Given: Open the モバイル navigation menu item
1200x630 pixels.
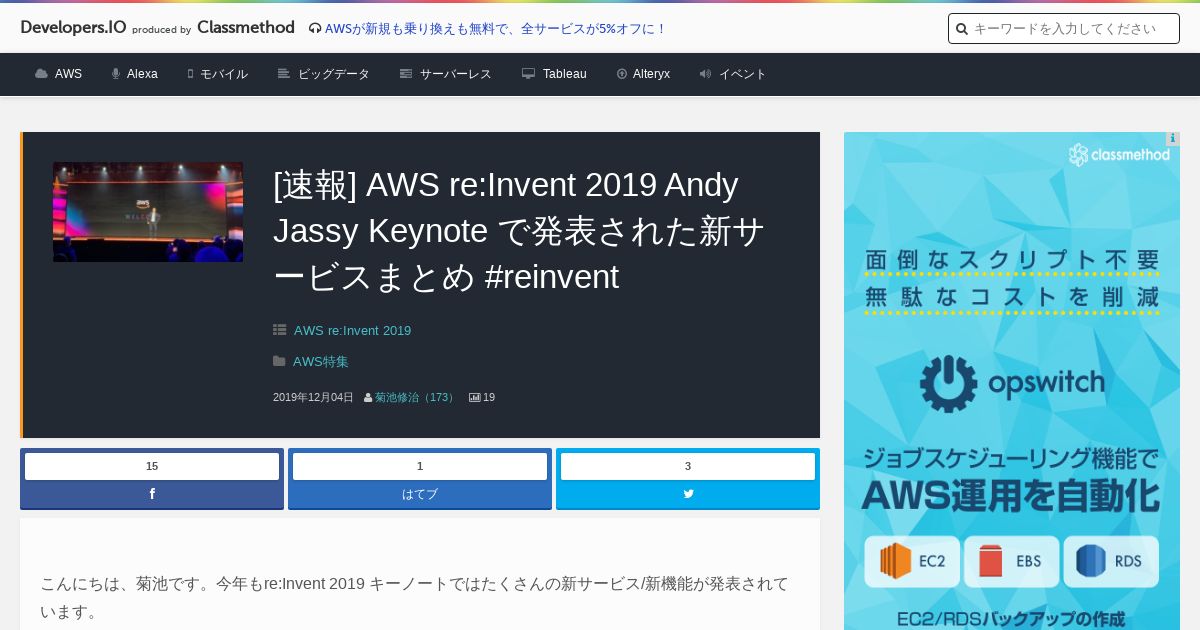Looking at the screenshot, I should click(224, 74).
